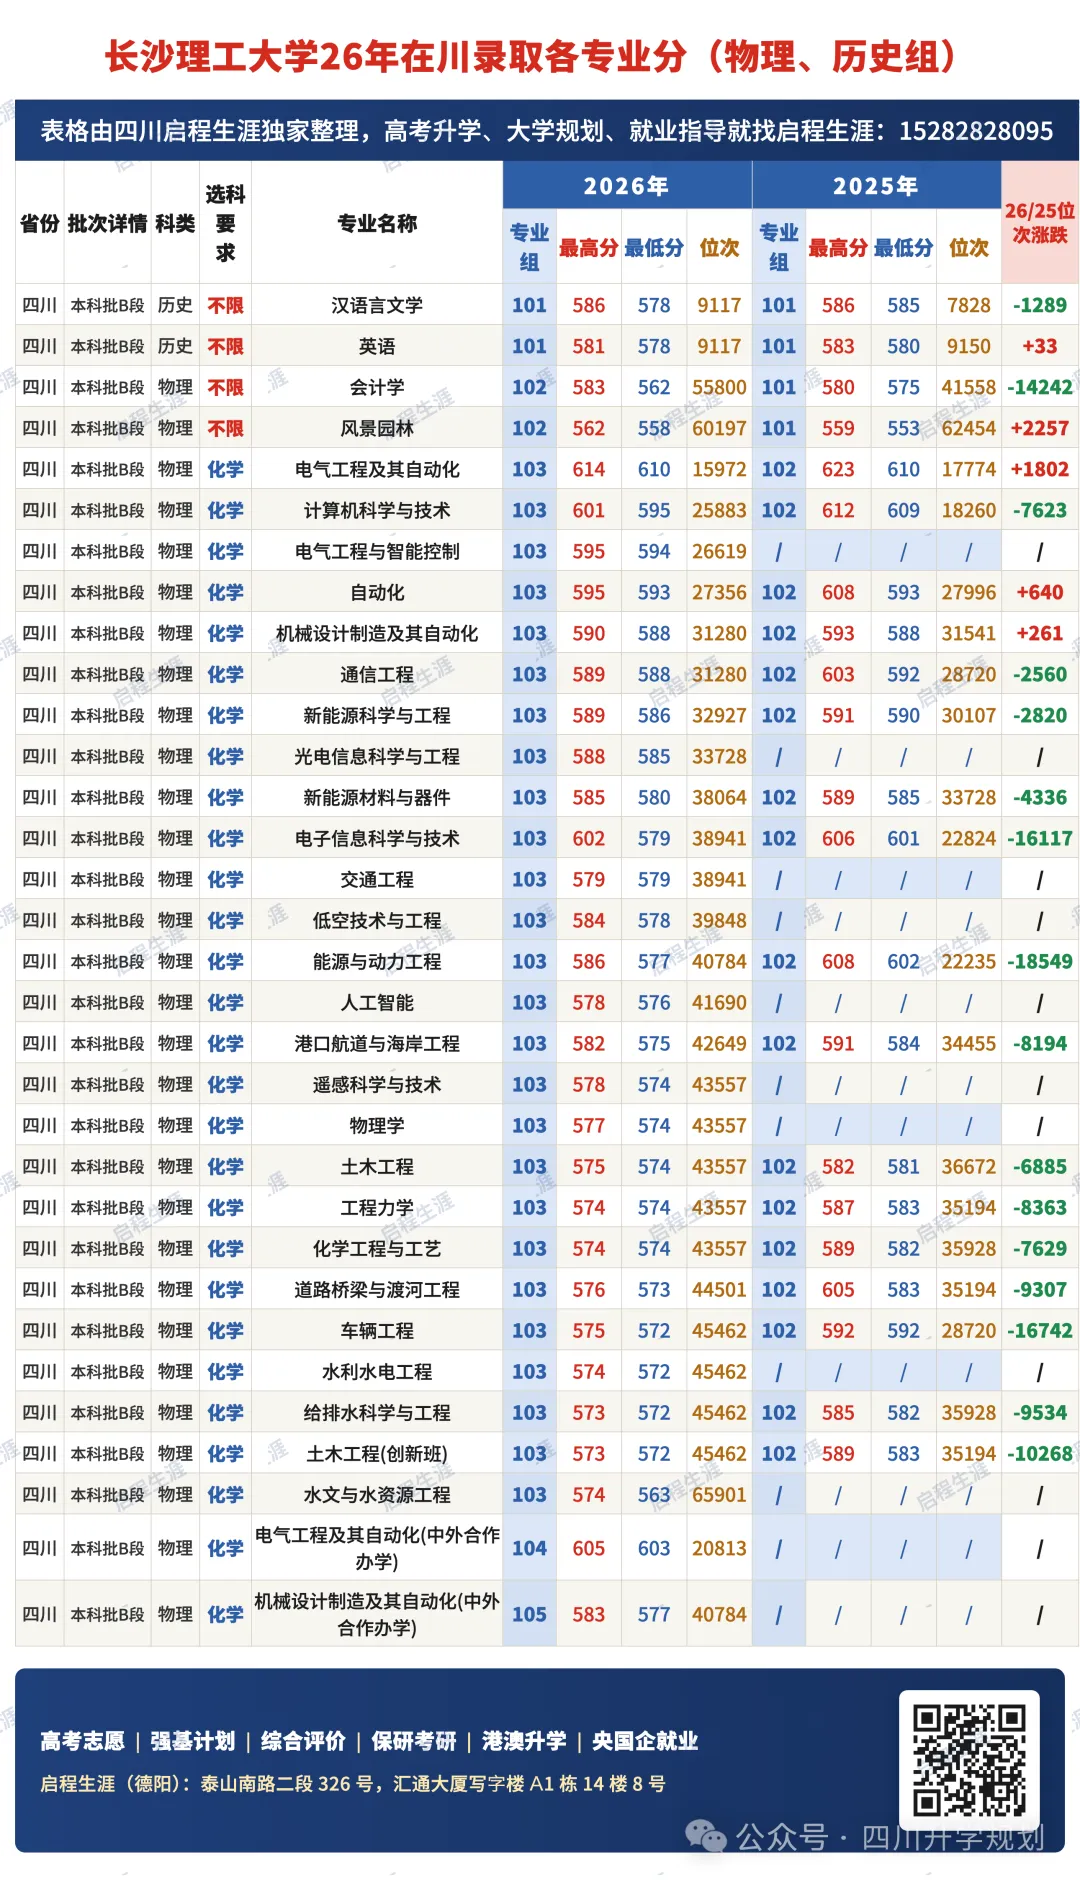The width and height of the screenshot is (1080, 1881).
Task: Select the 水文与水资源工程 major cell
Action: pos(377,1494)
